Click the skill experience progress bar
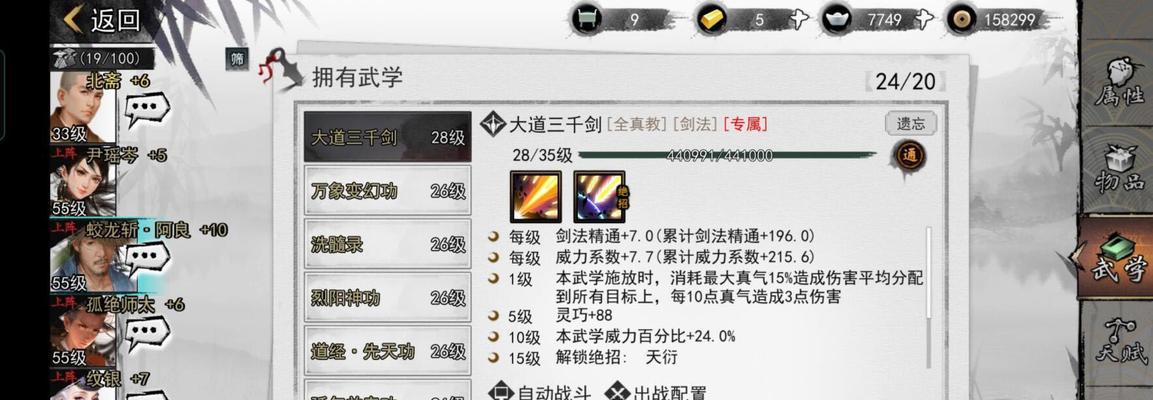 coord(727,156)
